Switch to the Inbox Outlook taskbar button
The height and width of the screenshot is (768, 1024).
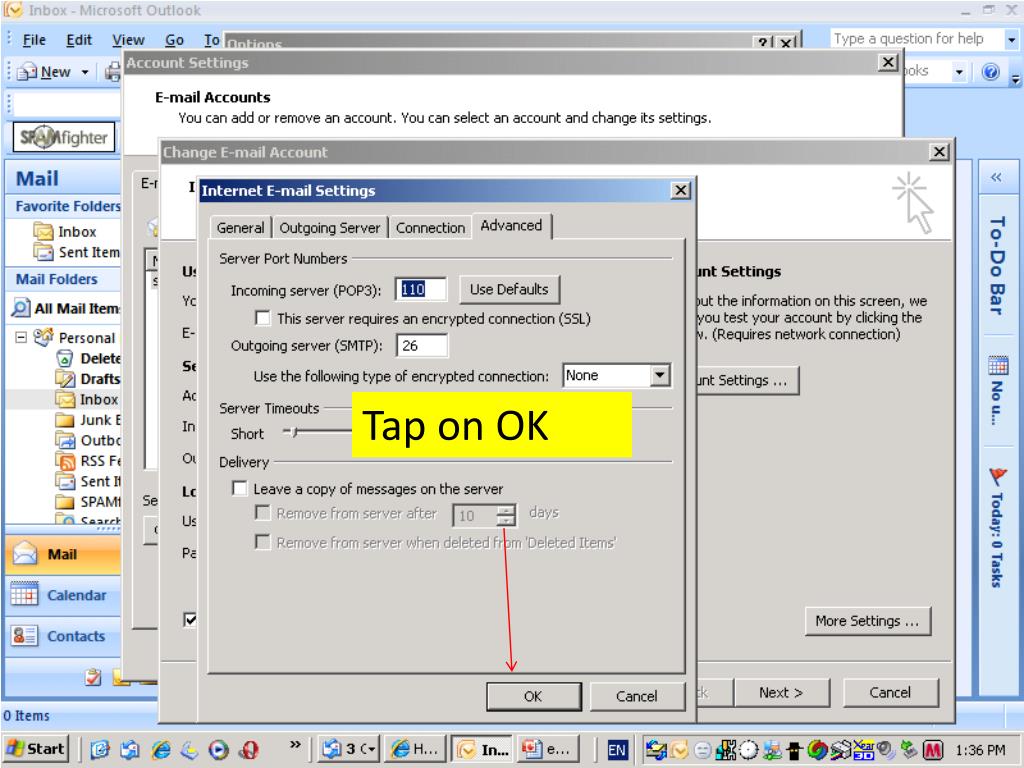point(483,750)
